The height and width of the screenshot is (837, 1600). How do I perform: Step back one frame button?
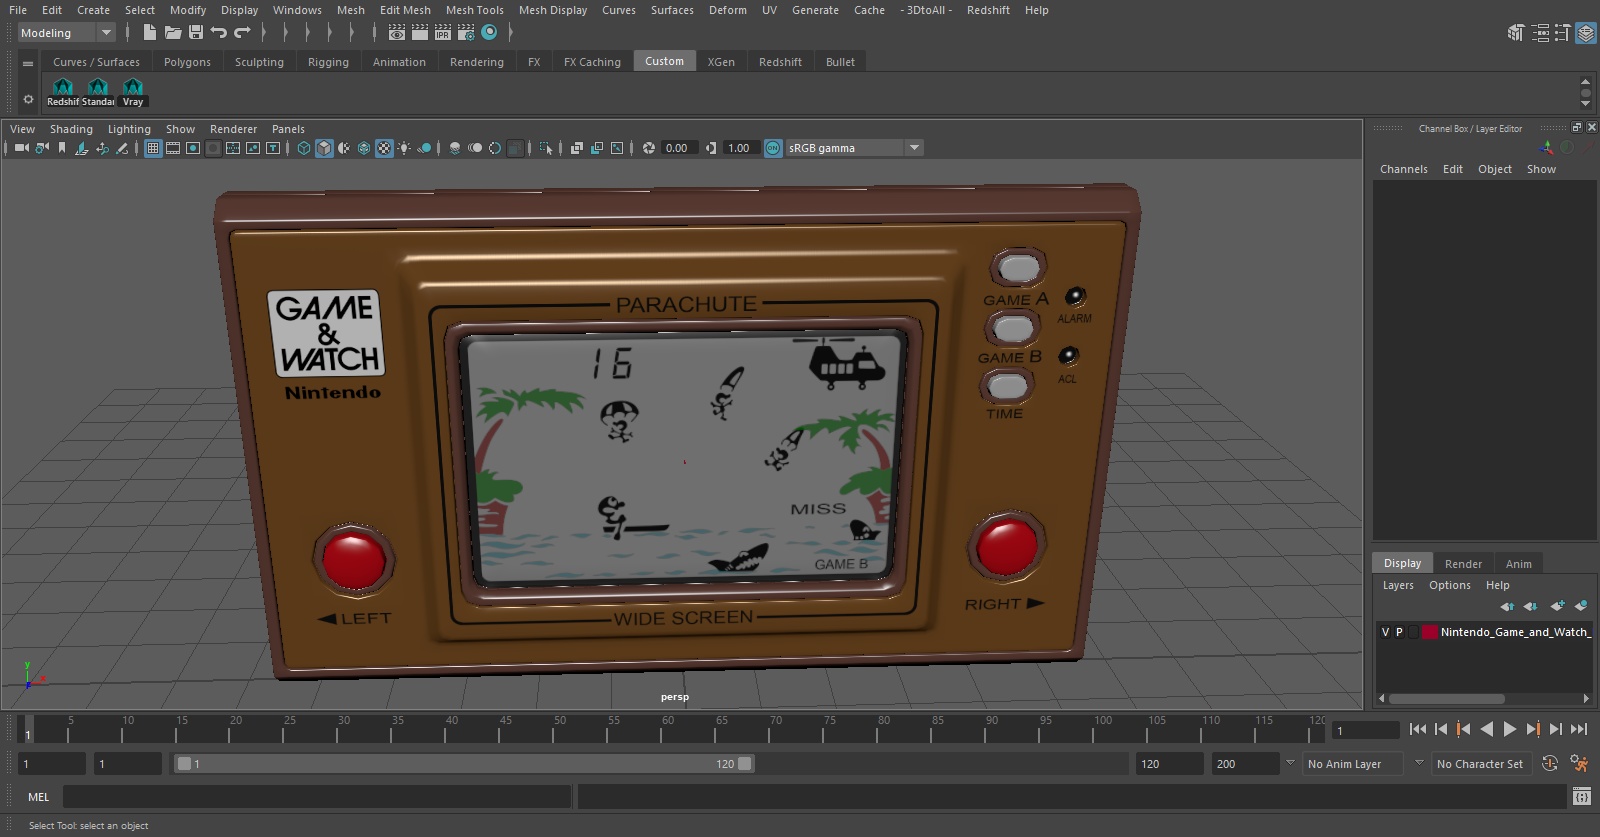point(1441,730)
